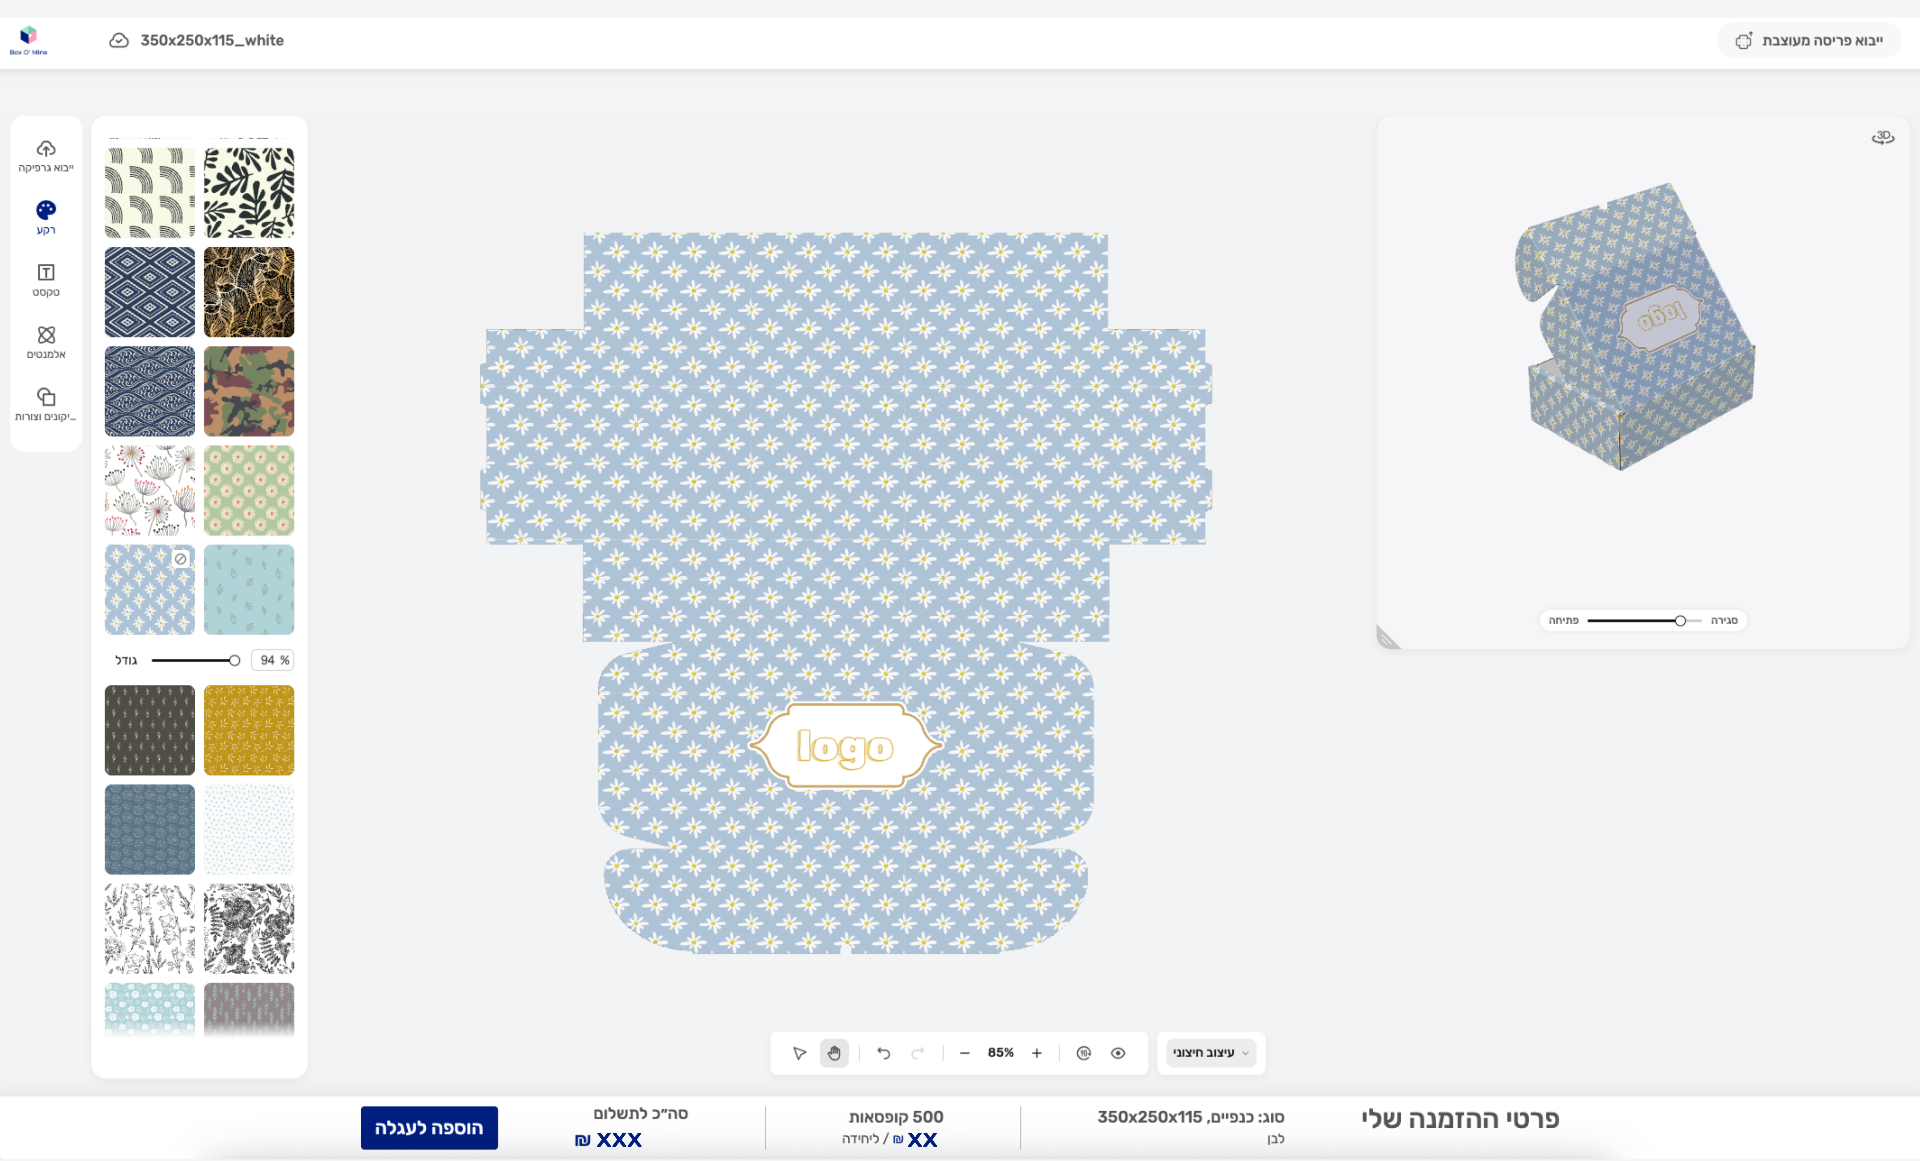Expand the exterior design dropdown
This screenshot has width=1920, height=1161.
click(1211, 1053)
